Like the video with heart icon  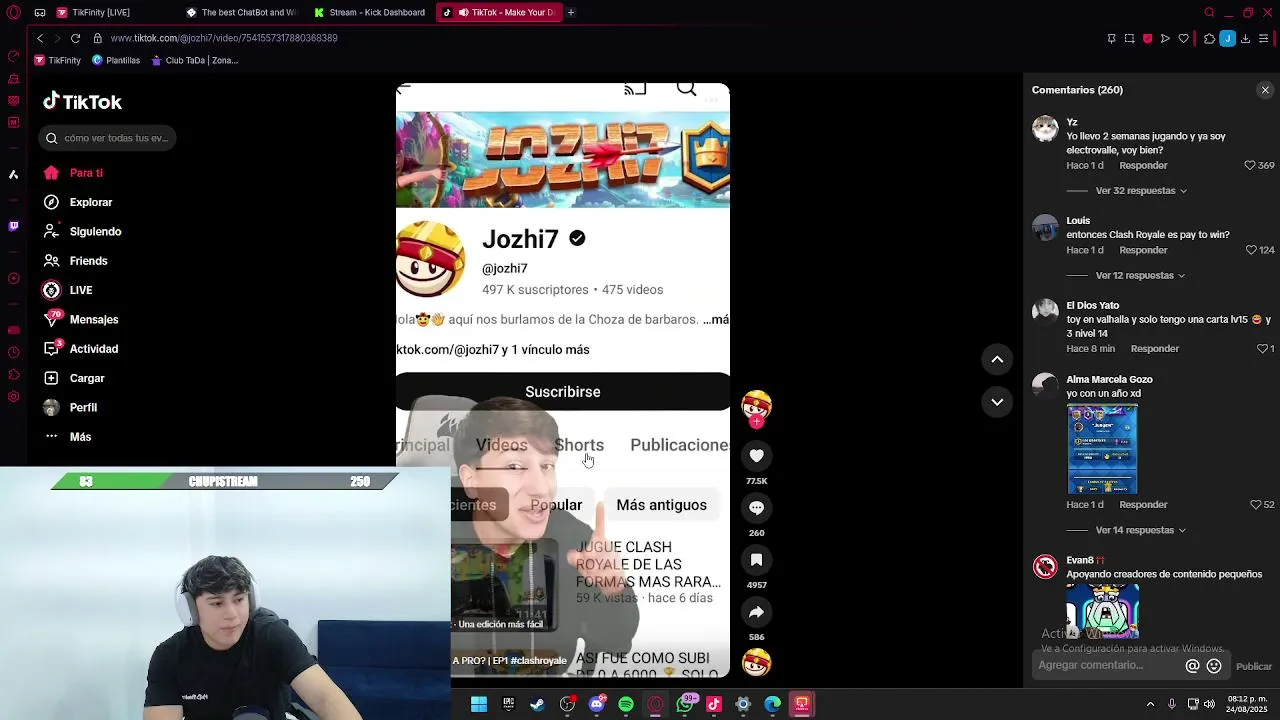pos(757,456)
